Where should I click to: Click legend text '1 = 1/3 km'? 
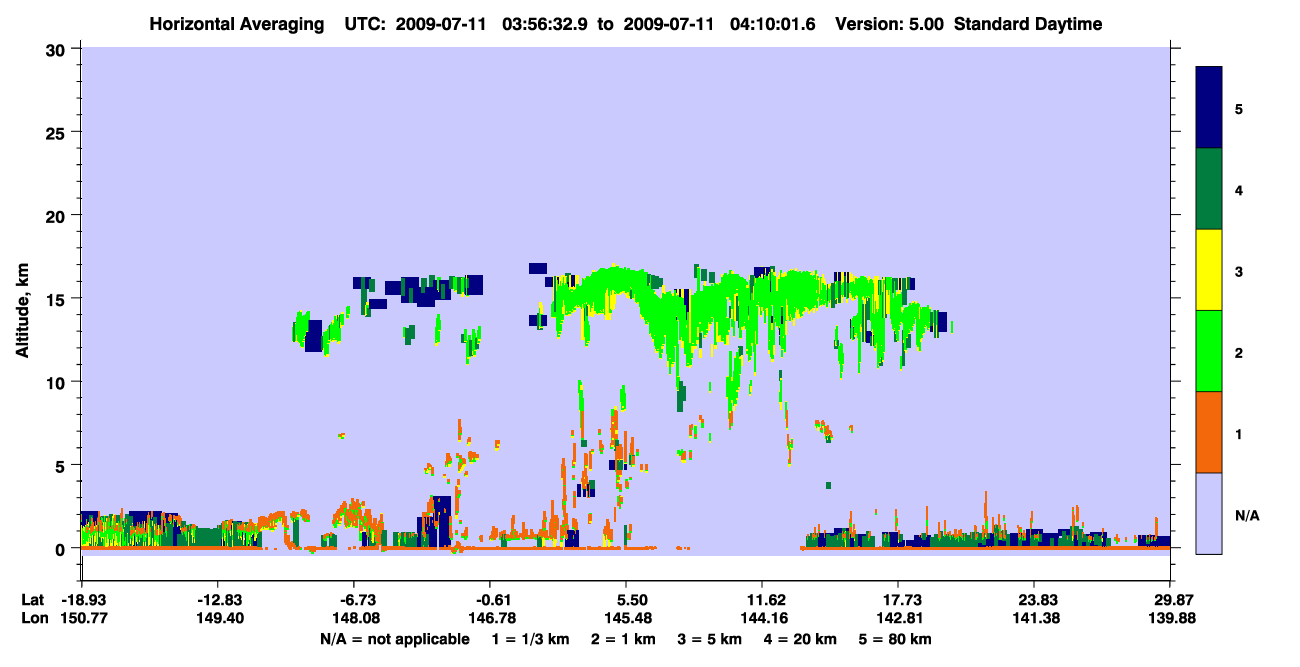[x=531, y=639]
